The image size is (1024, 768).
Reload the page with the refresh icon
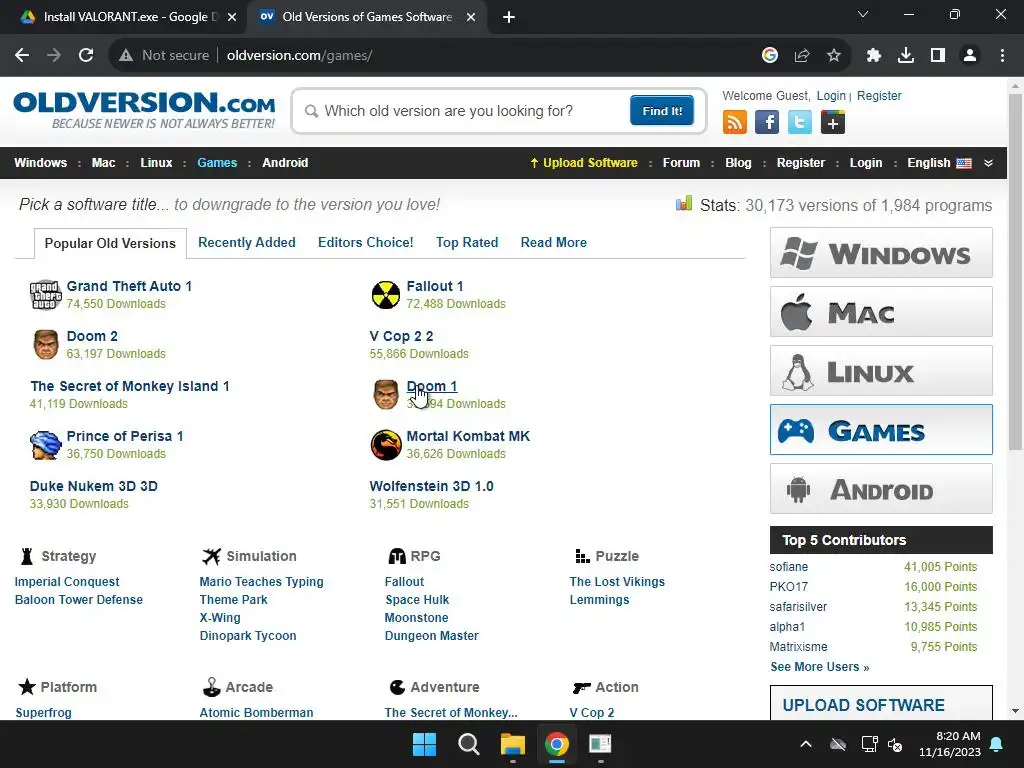[86, 56]
